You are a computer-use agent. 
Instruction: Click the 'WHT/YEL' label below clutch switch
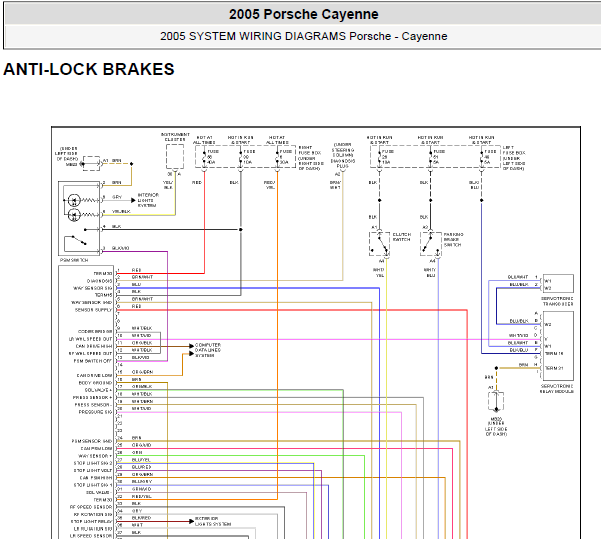(378, 273)
